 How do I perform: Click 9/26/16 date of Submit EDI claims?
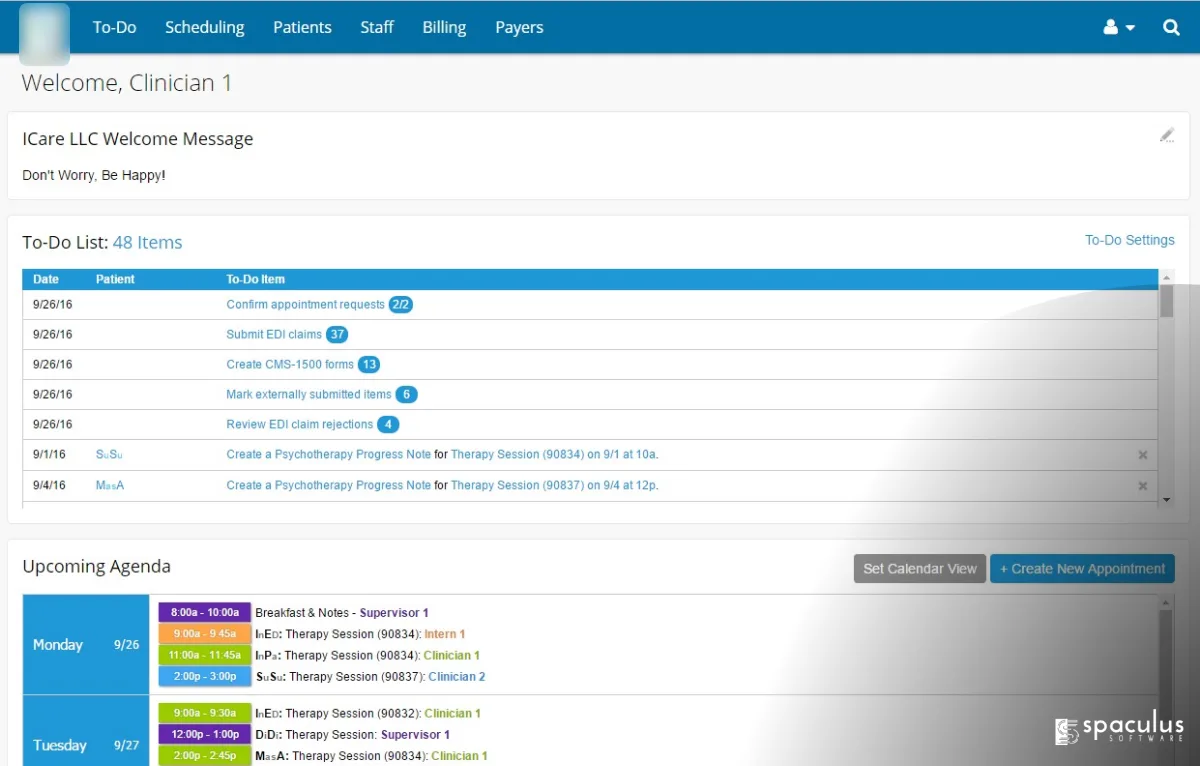52,334
